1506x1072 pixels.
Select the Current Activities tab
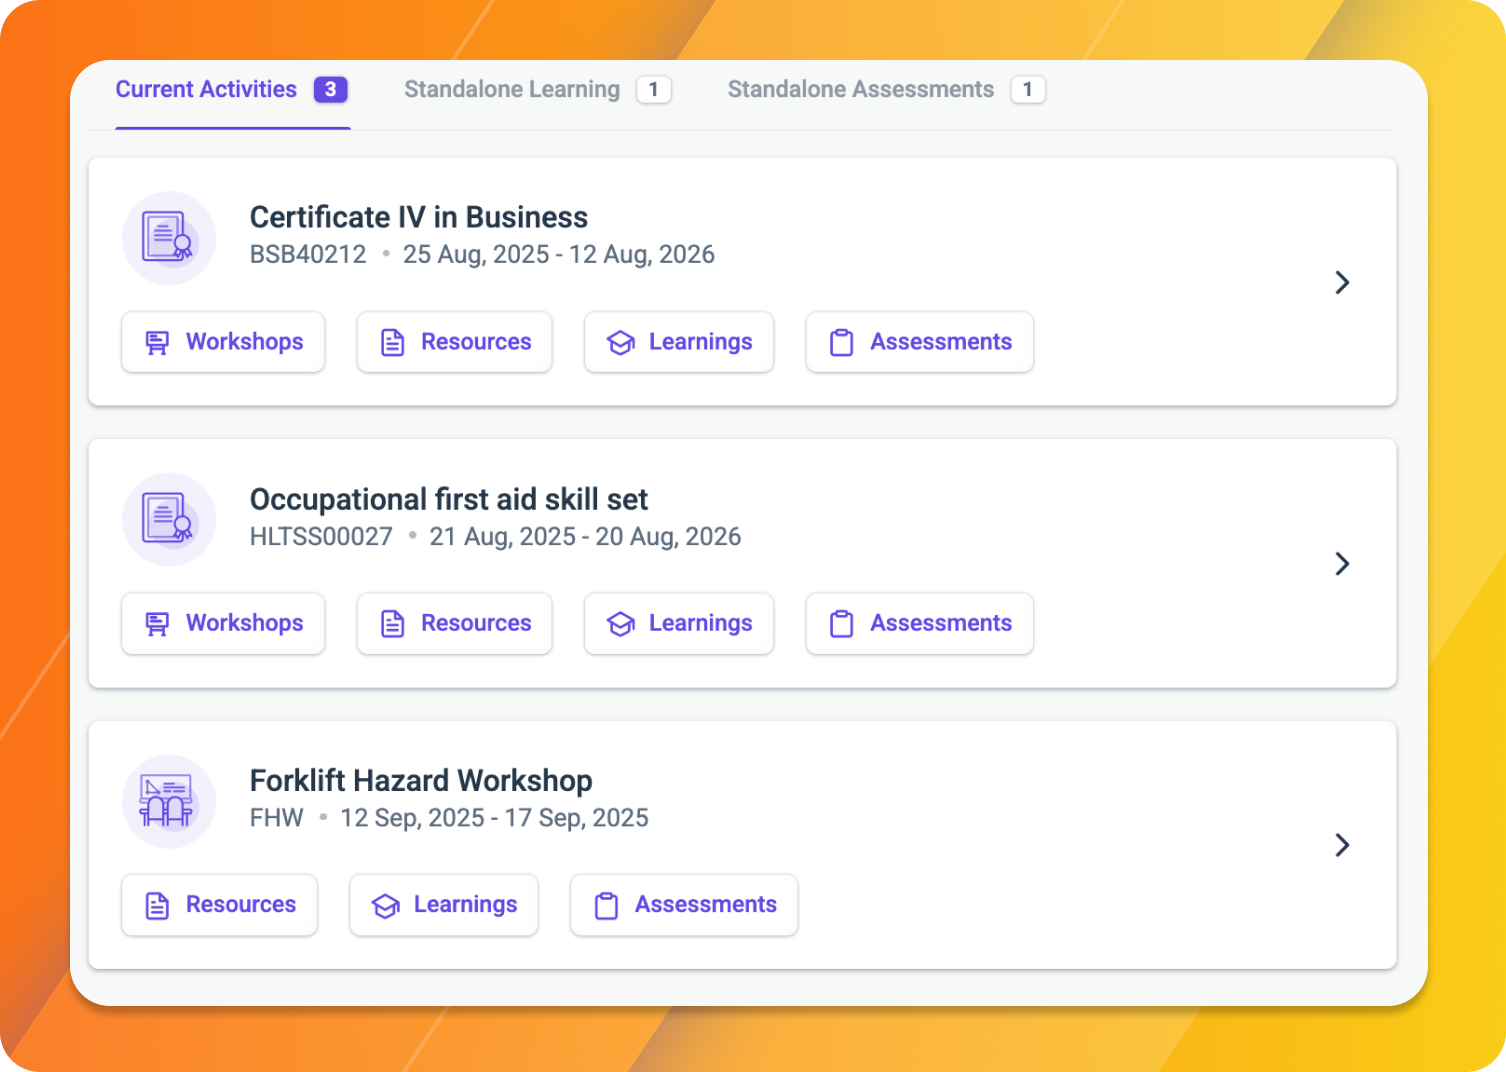205,89
